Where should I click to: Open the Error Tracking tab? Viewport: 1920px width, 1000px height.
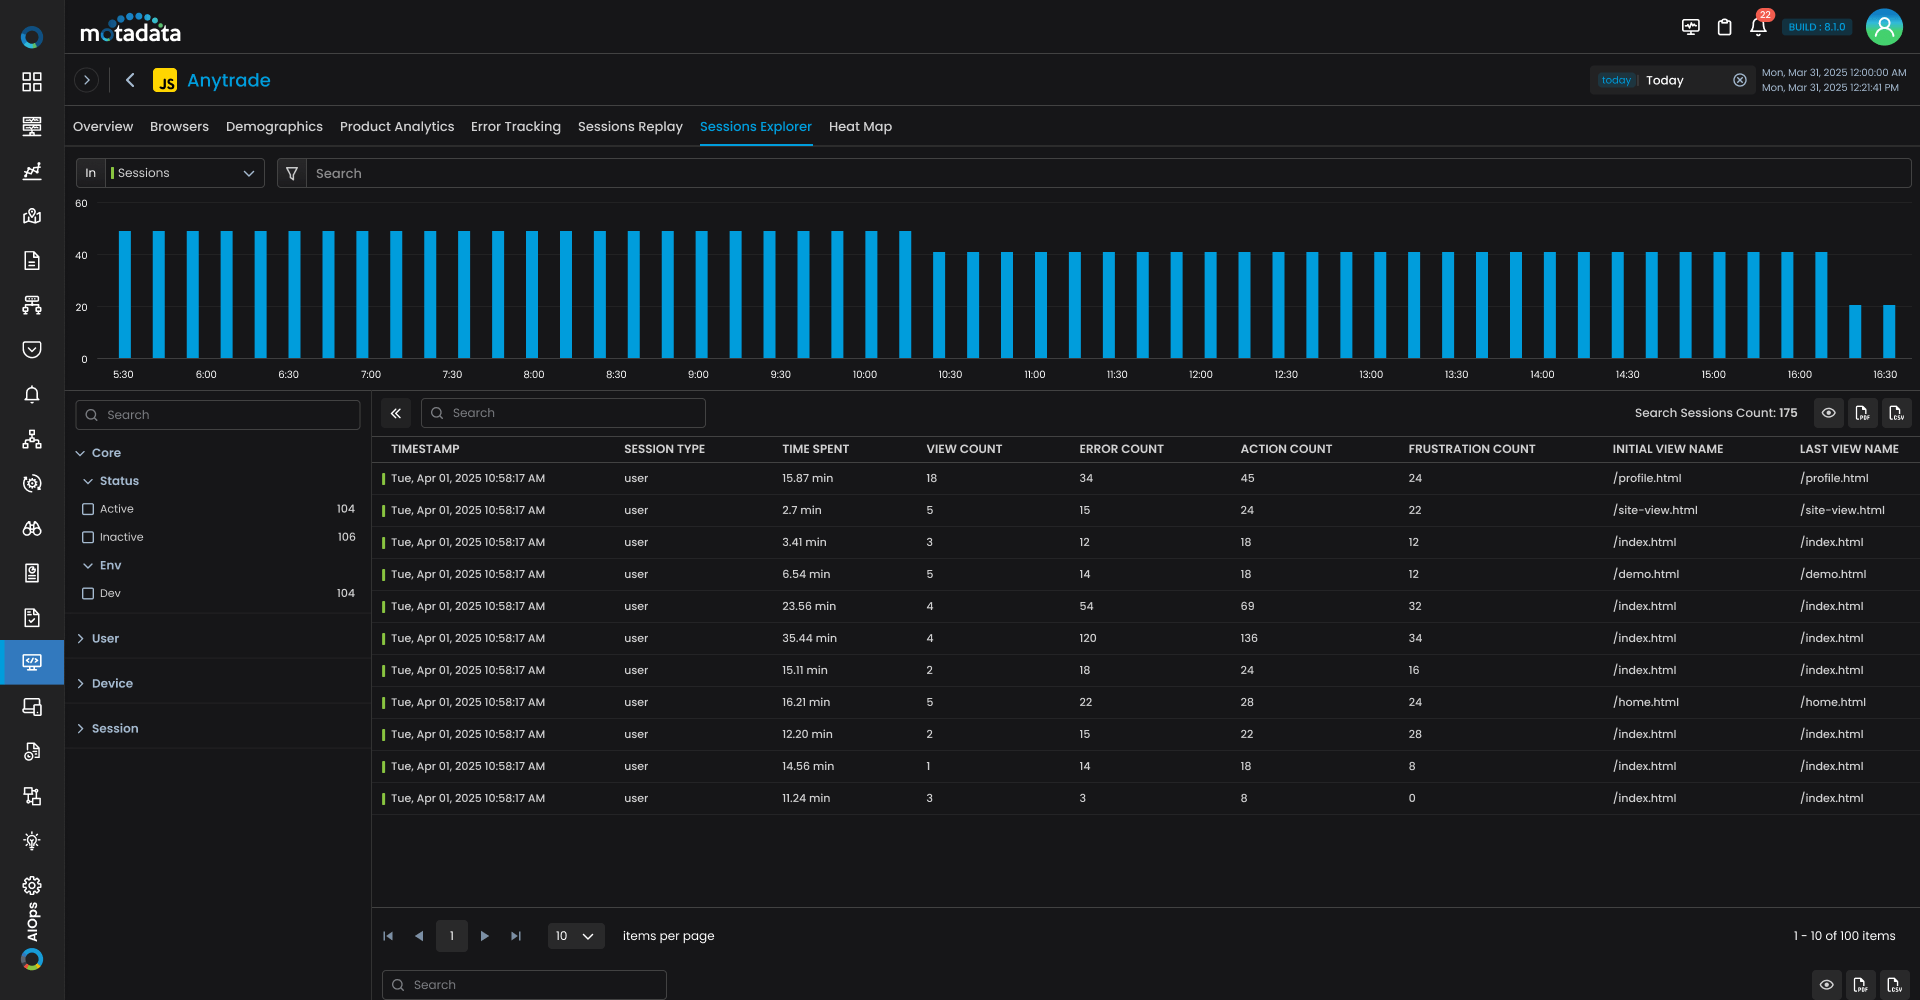pyautogui.click(x=515, y=126)
